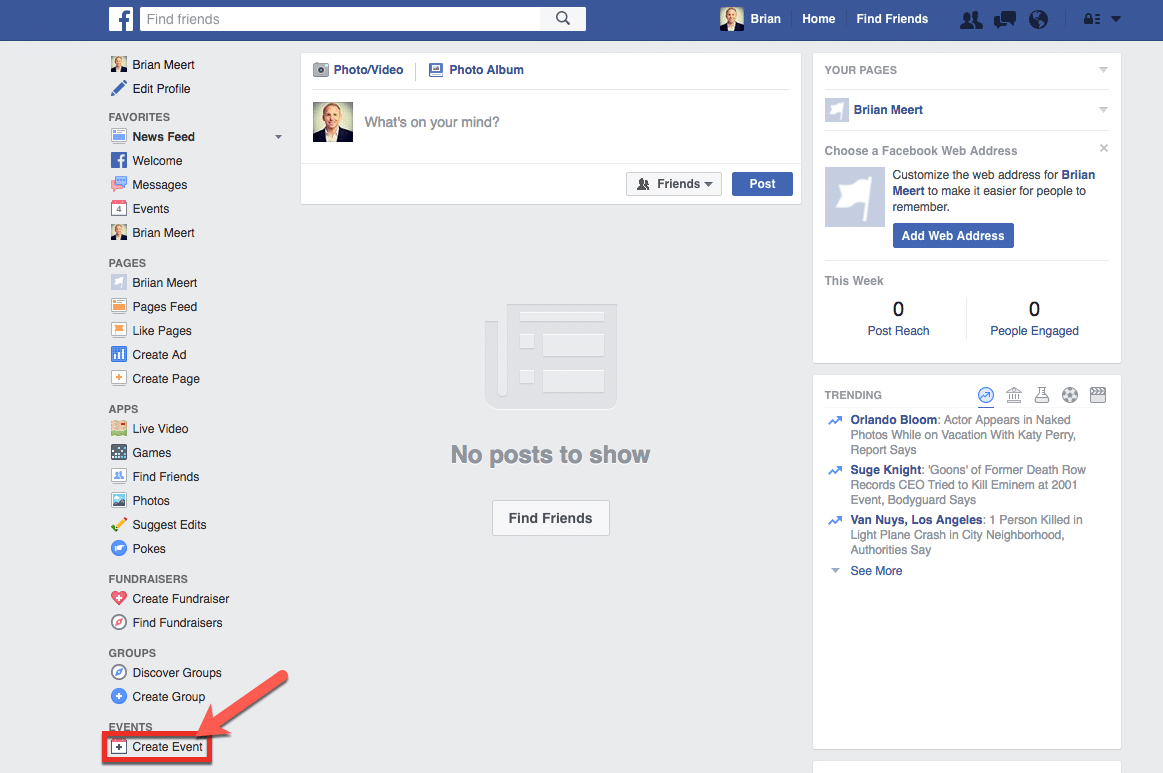This screenshot has width=1163, height=773.
Task: Click the Find Fundraisers compass icon
Action: (x=119, y=622)
